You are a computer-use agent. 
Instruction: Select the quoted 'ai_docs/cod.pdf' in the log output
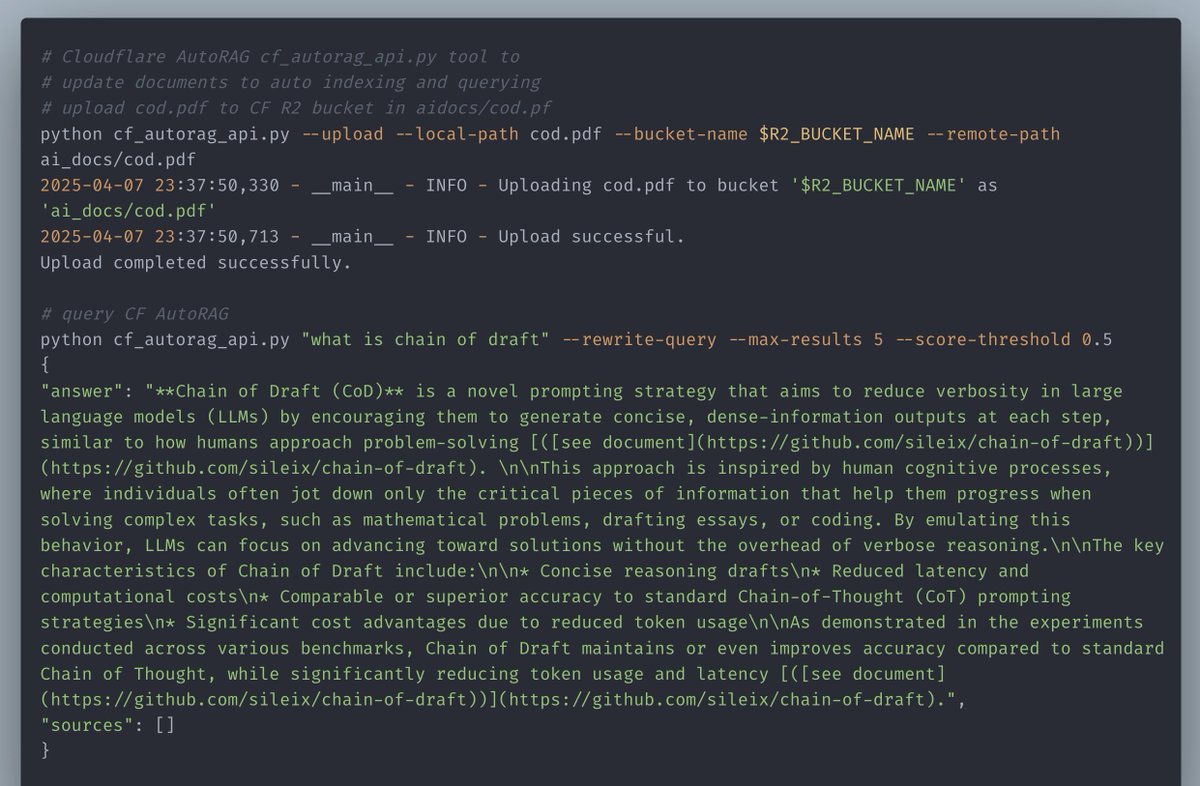[x=129, y=211]
